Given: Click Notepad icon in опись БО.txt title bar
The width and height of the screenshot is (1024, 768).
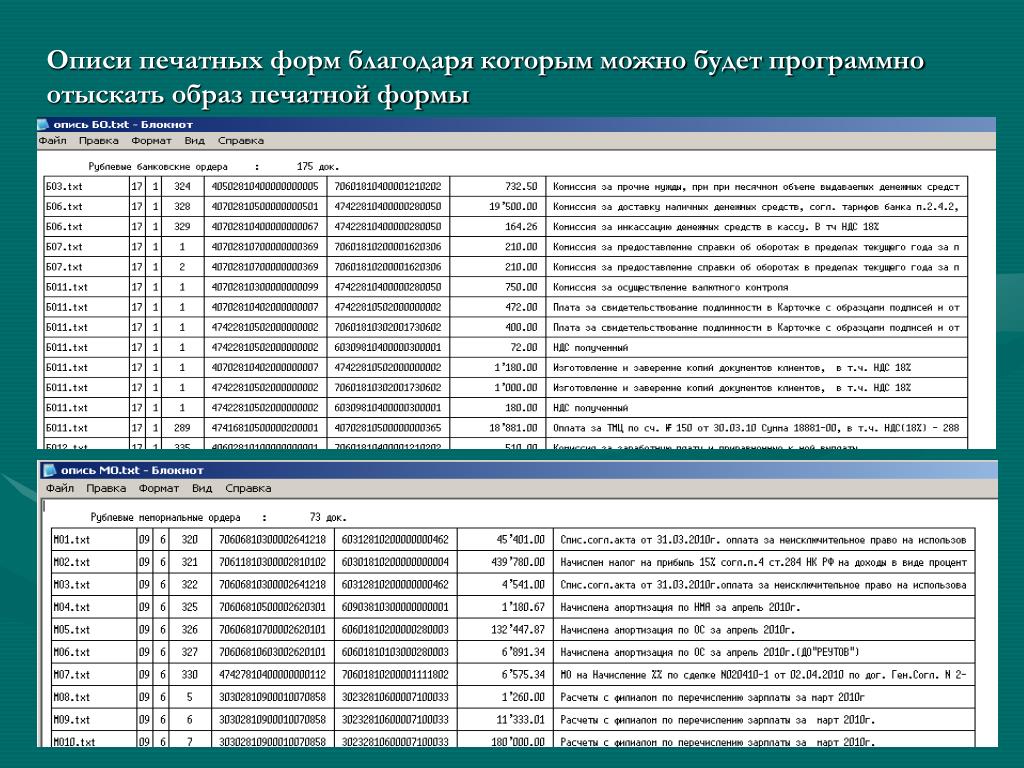Looking at the screenshot, I should (x=43, y=125).
